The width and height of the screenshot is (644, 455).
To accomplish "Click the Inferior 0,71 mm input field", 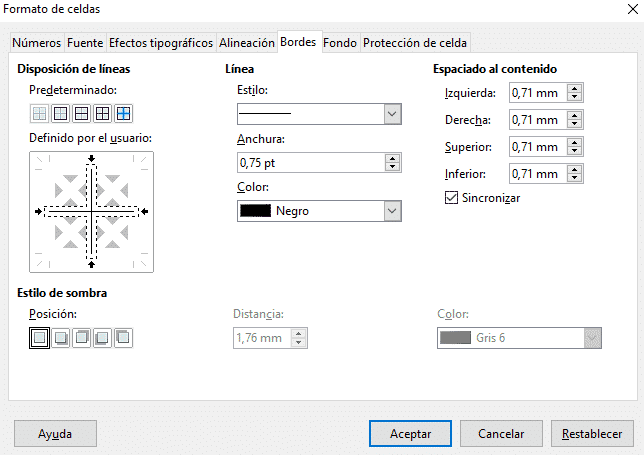I will (x=538, y=174).
